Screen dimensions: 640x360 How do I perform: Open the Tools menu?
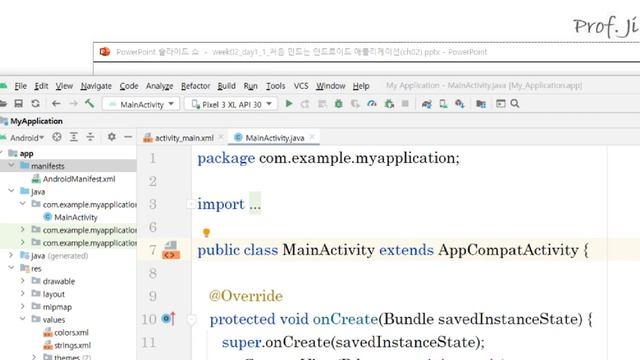pyautogui.click(x=276, y=86)
